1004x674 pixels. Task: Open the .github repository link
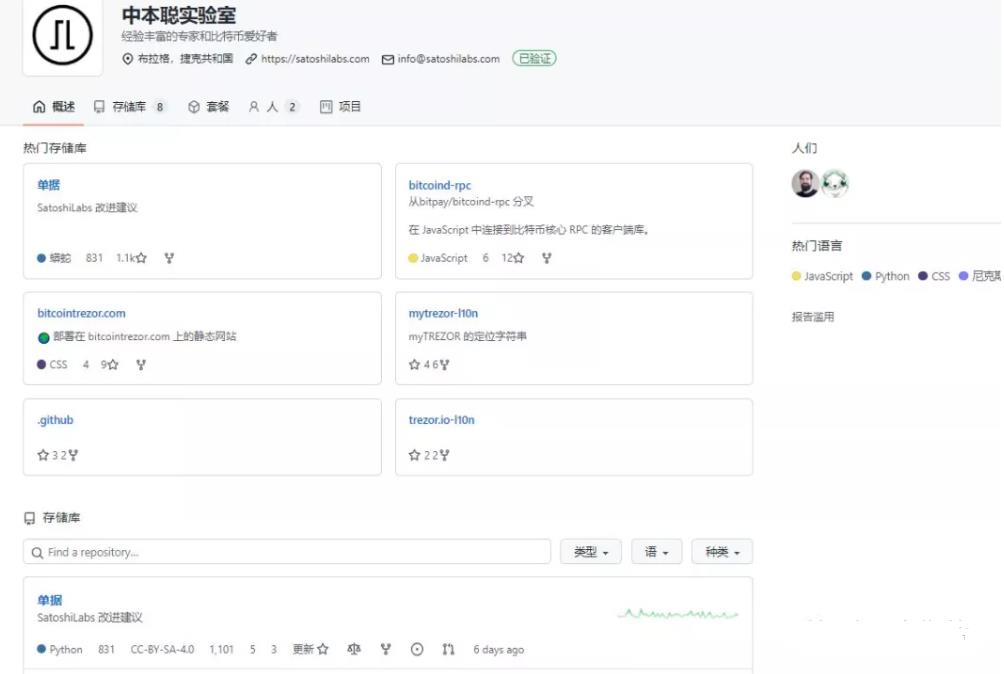click(x=55, y=420)
